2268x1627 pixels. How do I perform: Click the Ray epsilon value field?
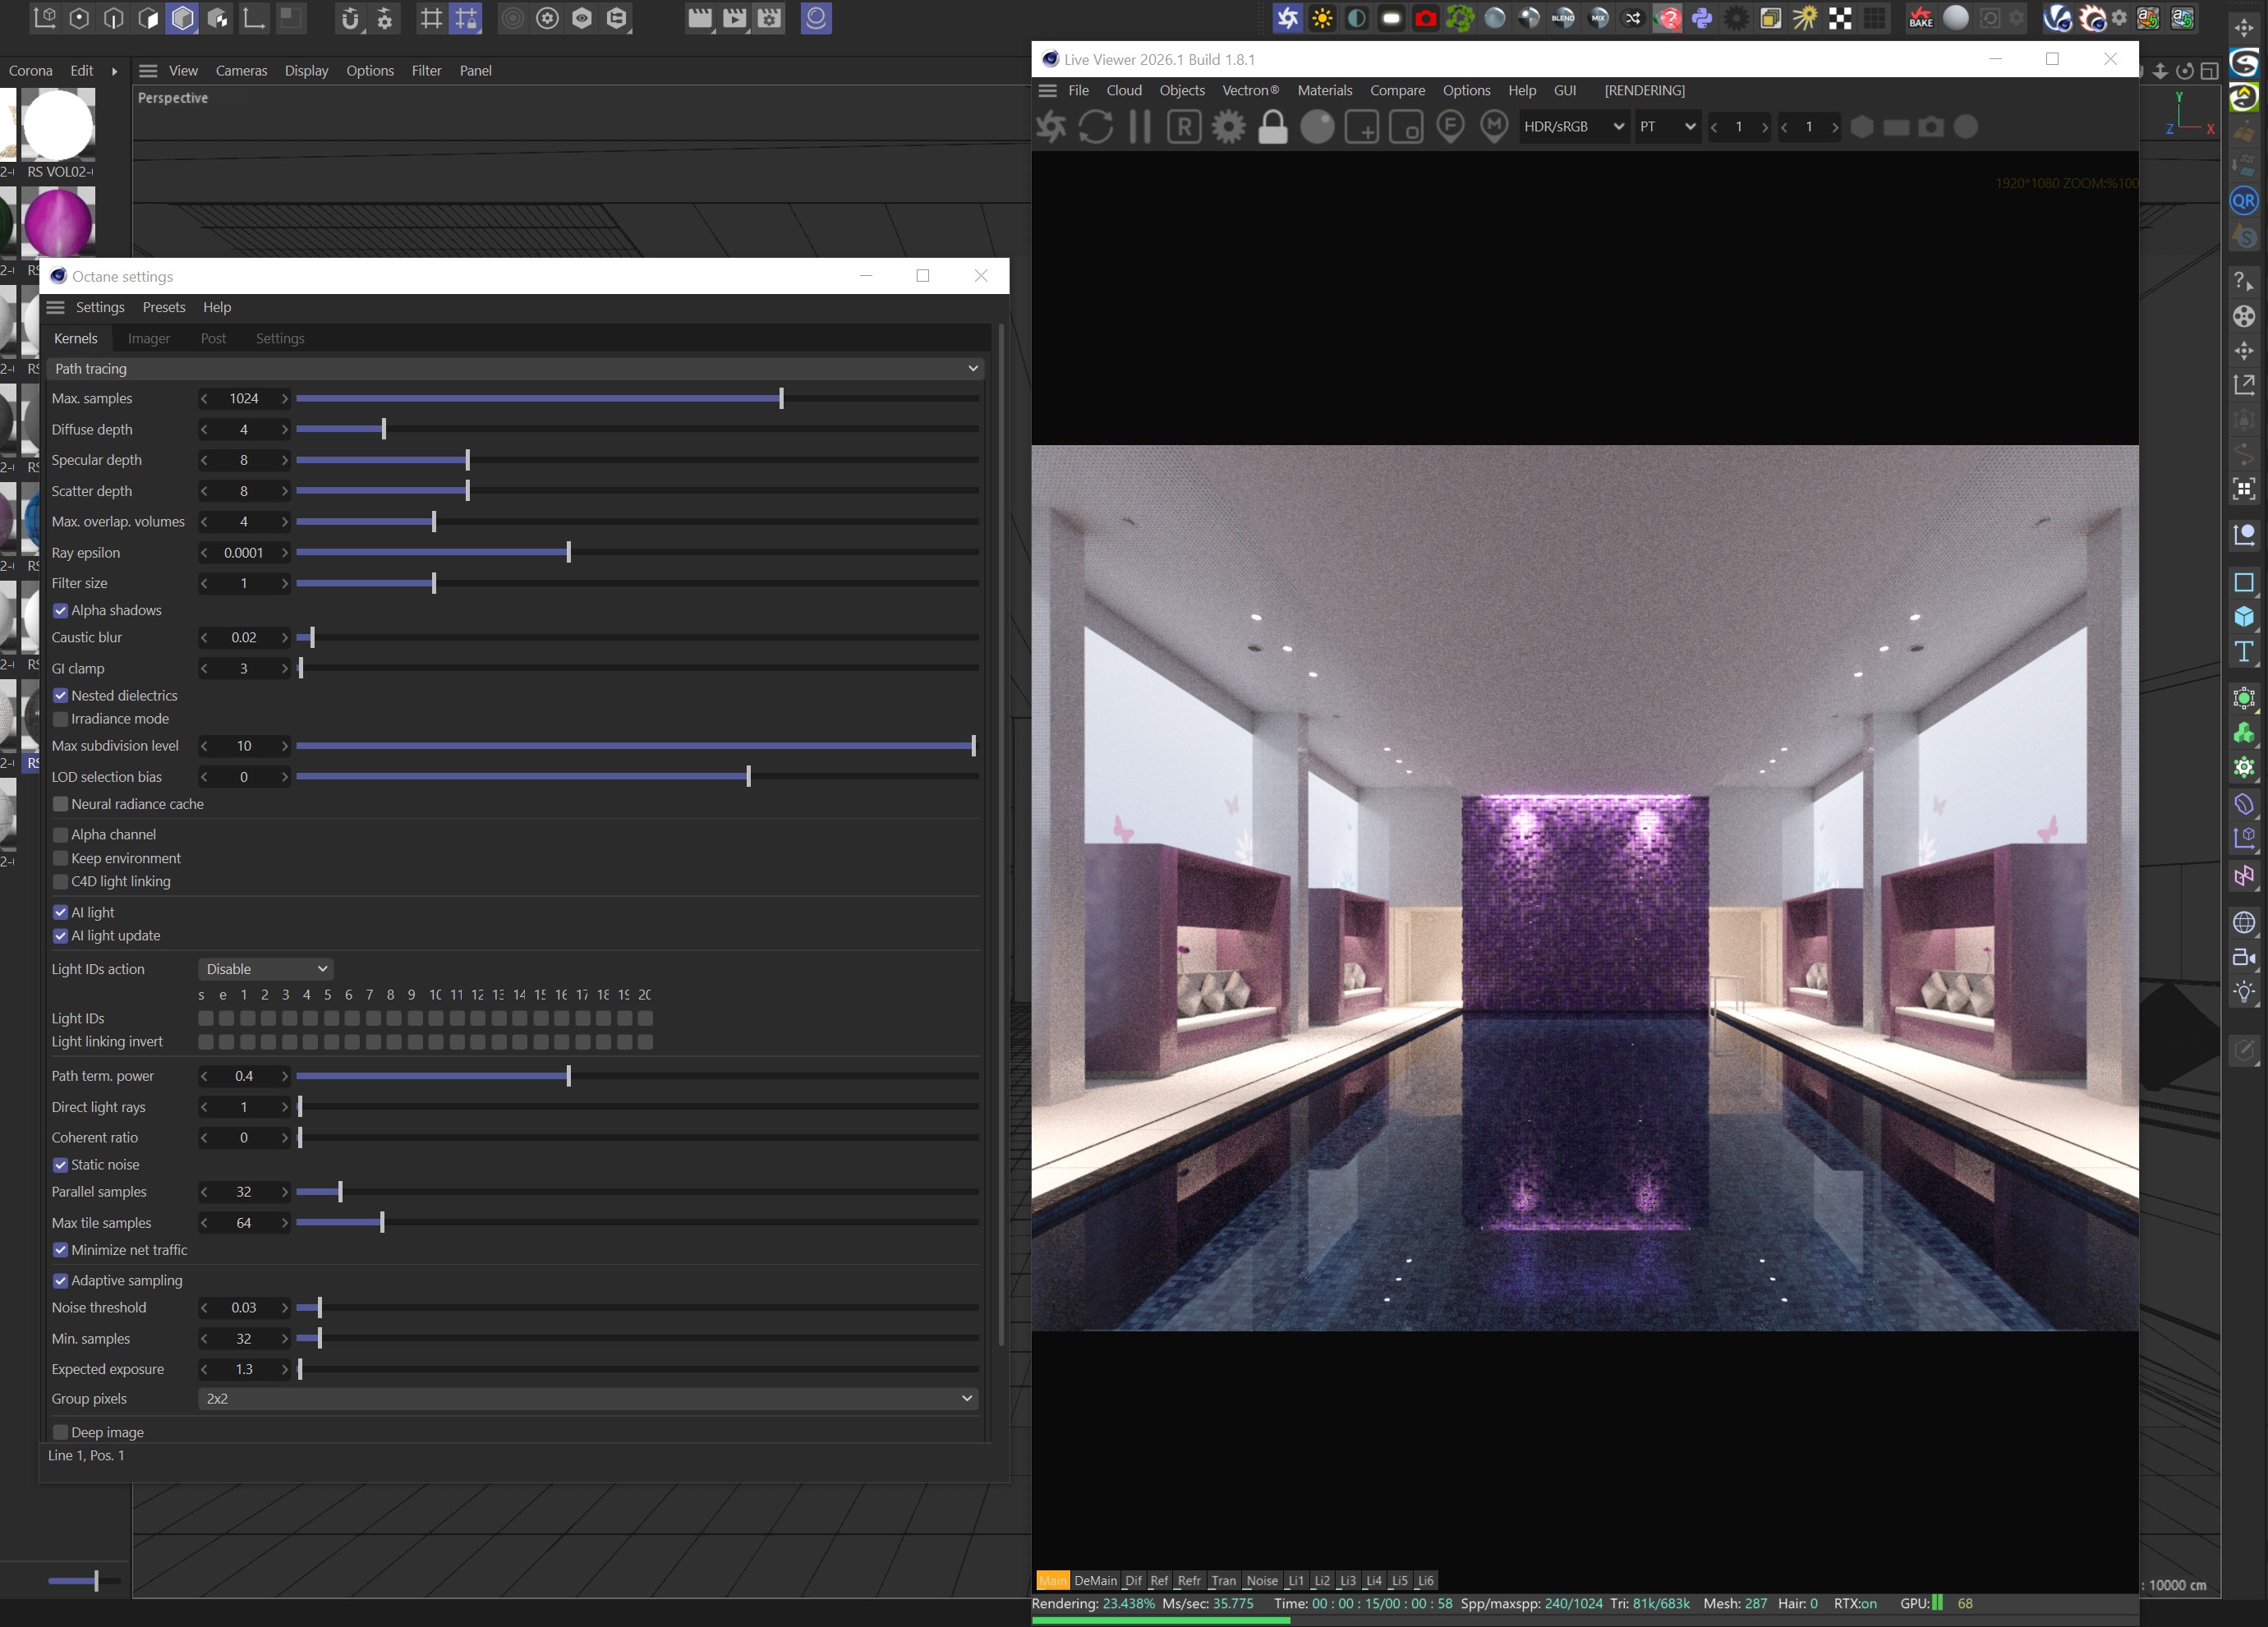tap(243, 553)
